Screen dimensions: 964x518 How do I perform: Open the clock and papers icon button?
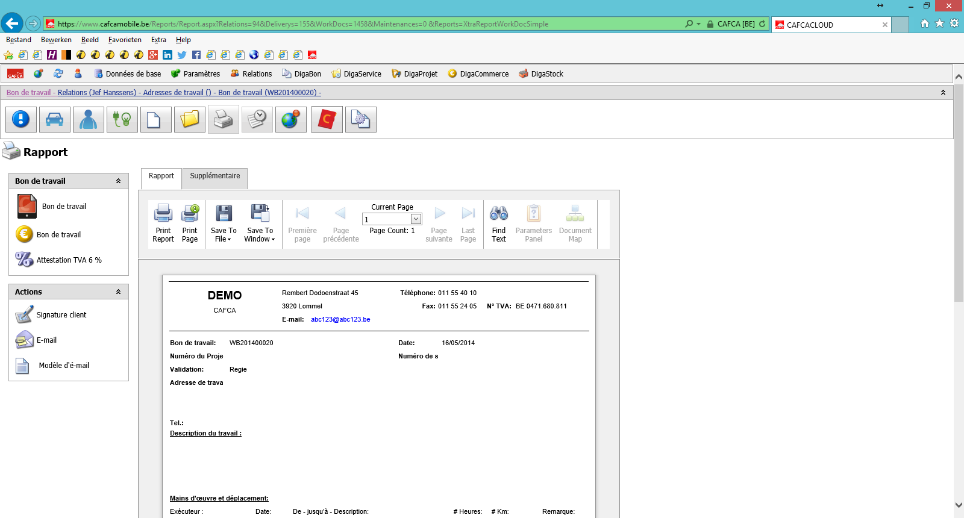coord(257,119)
